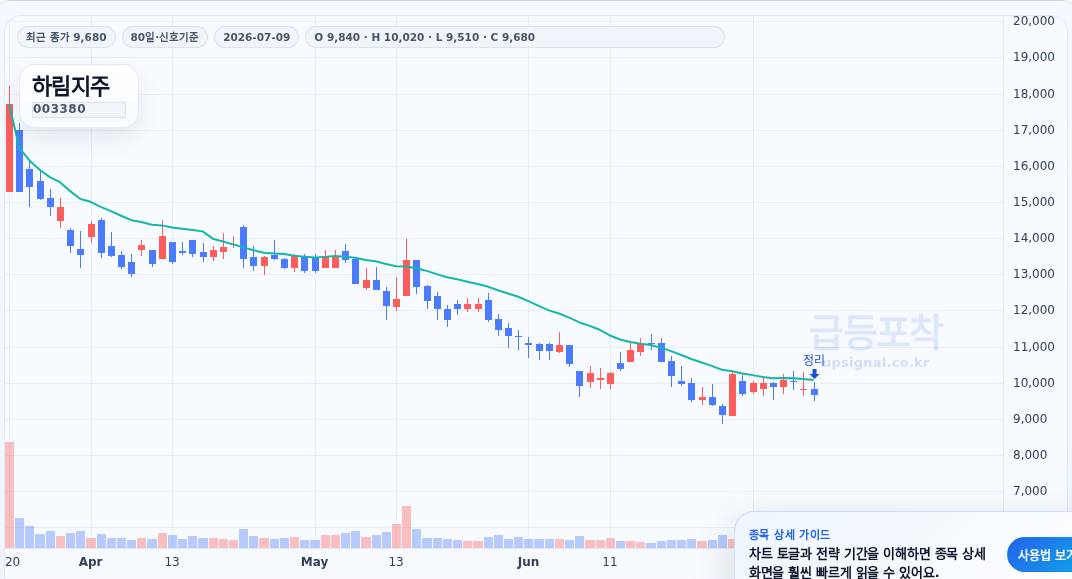Viewport: 1072px width, 579px height.
Task: Click the Apr label on the time axis
Action: click(x=90, y=562)
